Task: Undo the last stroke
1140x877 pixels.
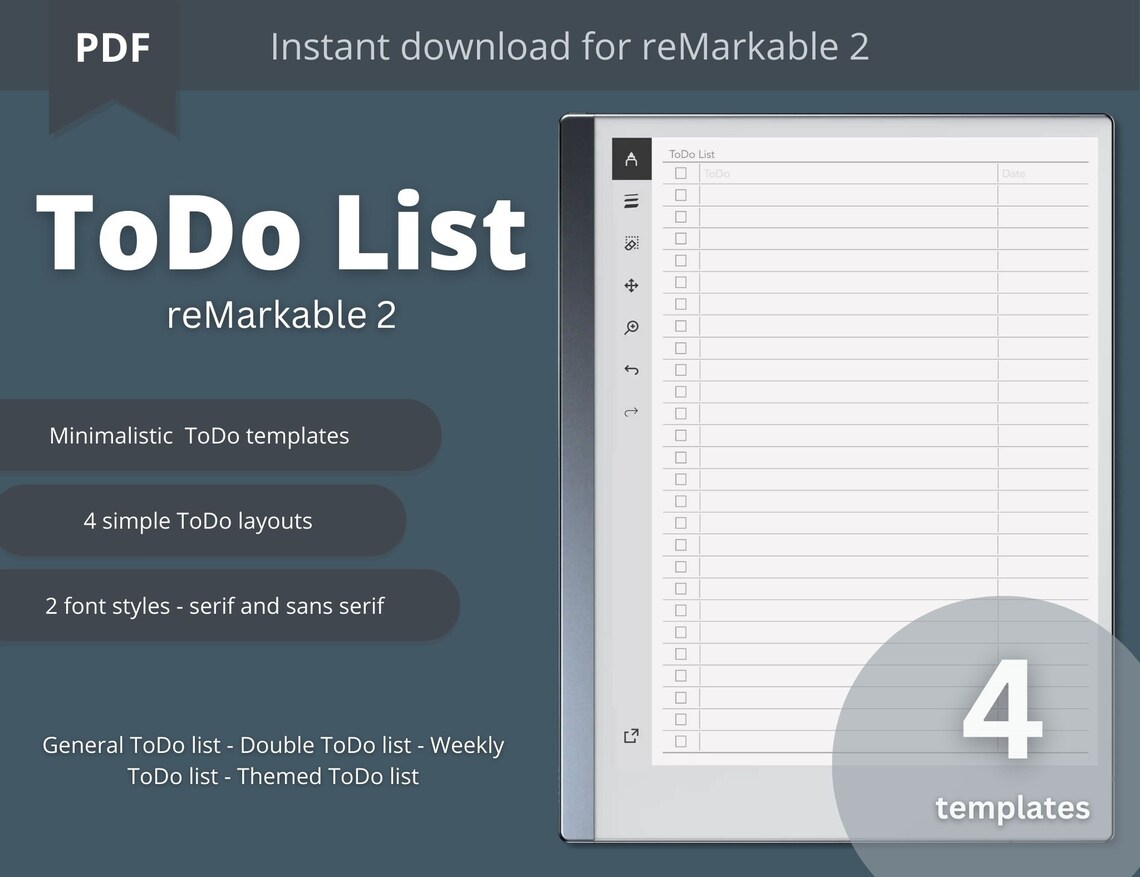Action: pyautogui.click(x=631, y=369)
